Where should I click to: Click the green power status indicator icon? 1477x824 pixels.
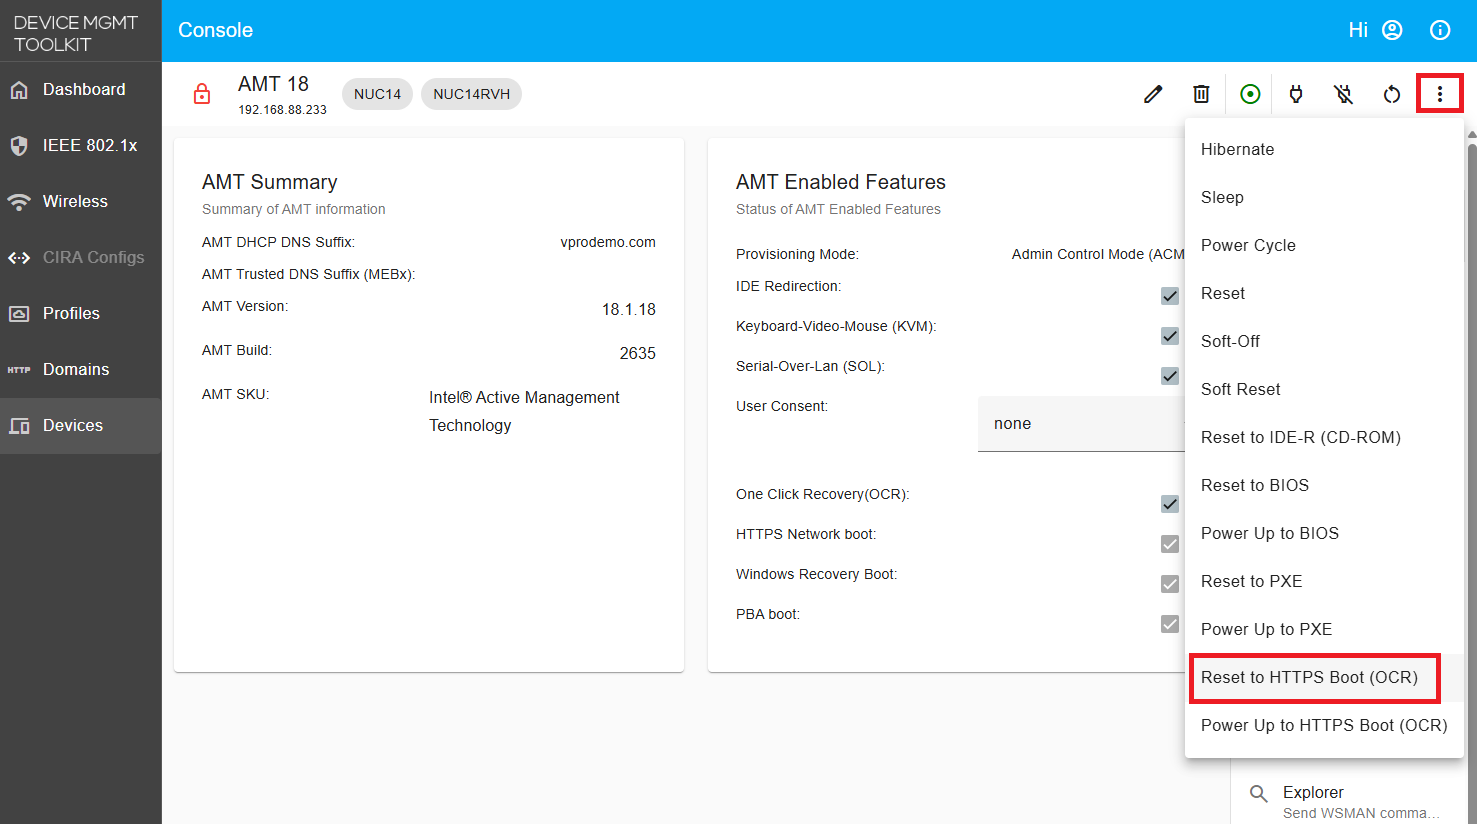click(1249, 93)
